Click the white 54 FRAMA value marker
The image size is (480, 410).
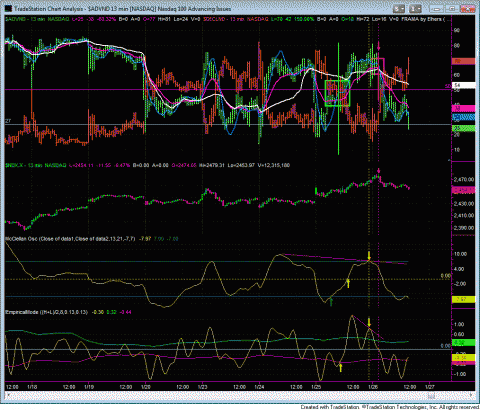[463, 85]
